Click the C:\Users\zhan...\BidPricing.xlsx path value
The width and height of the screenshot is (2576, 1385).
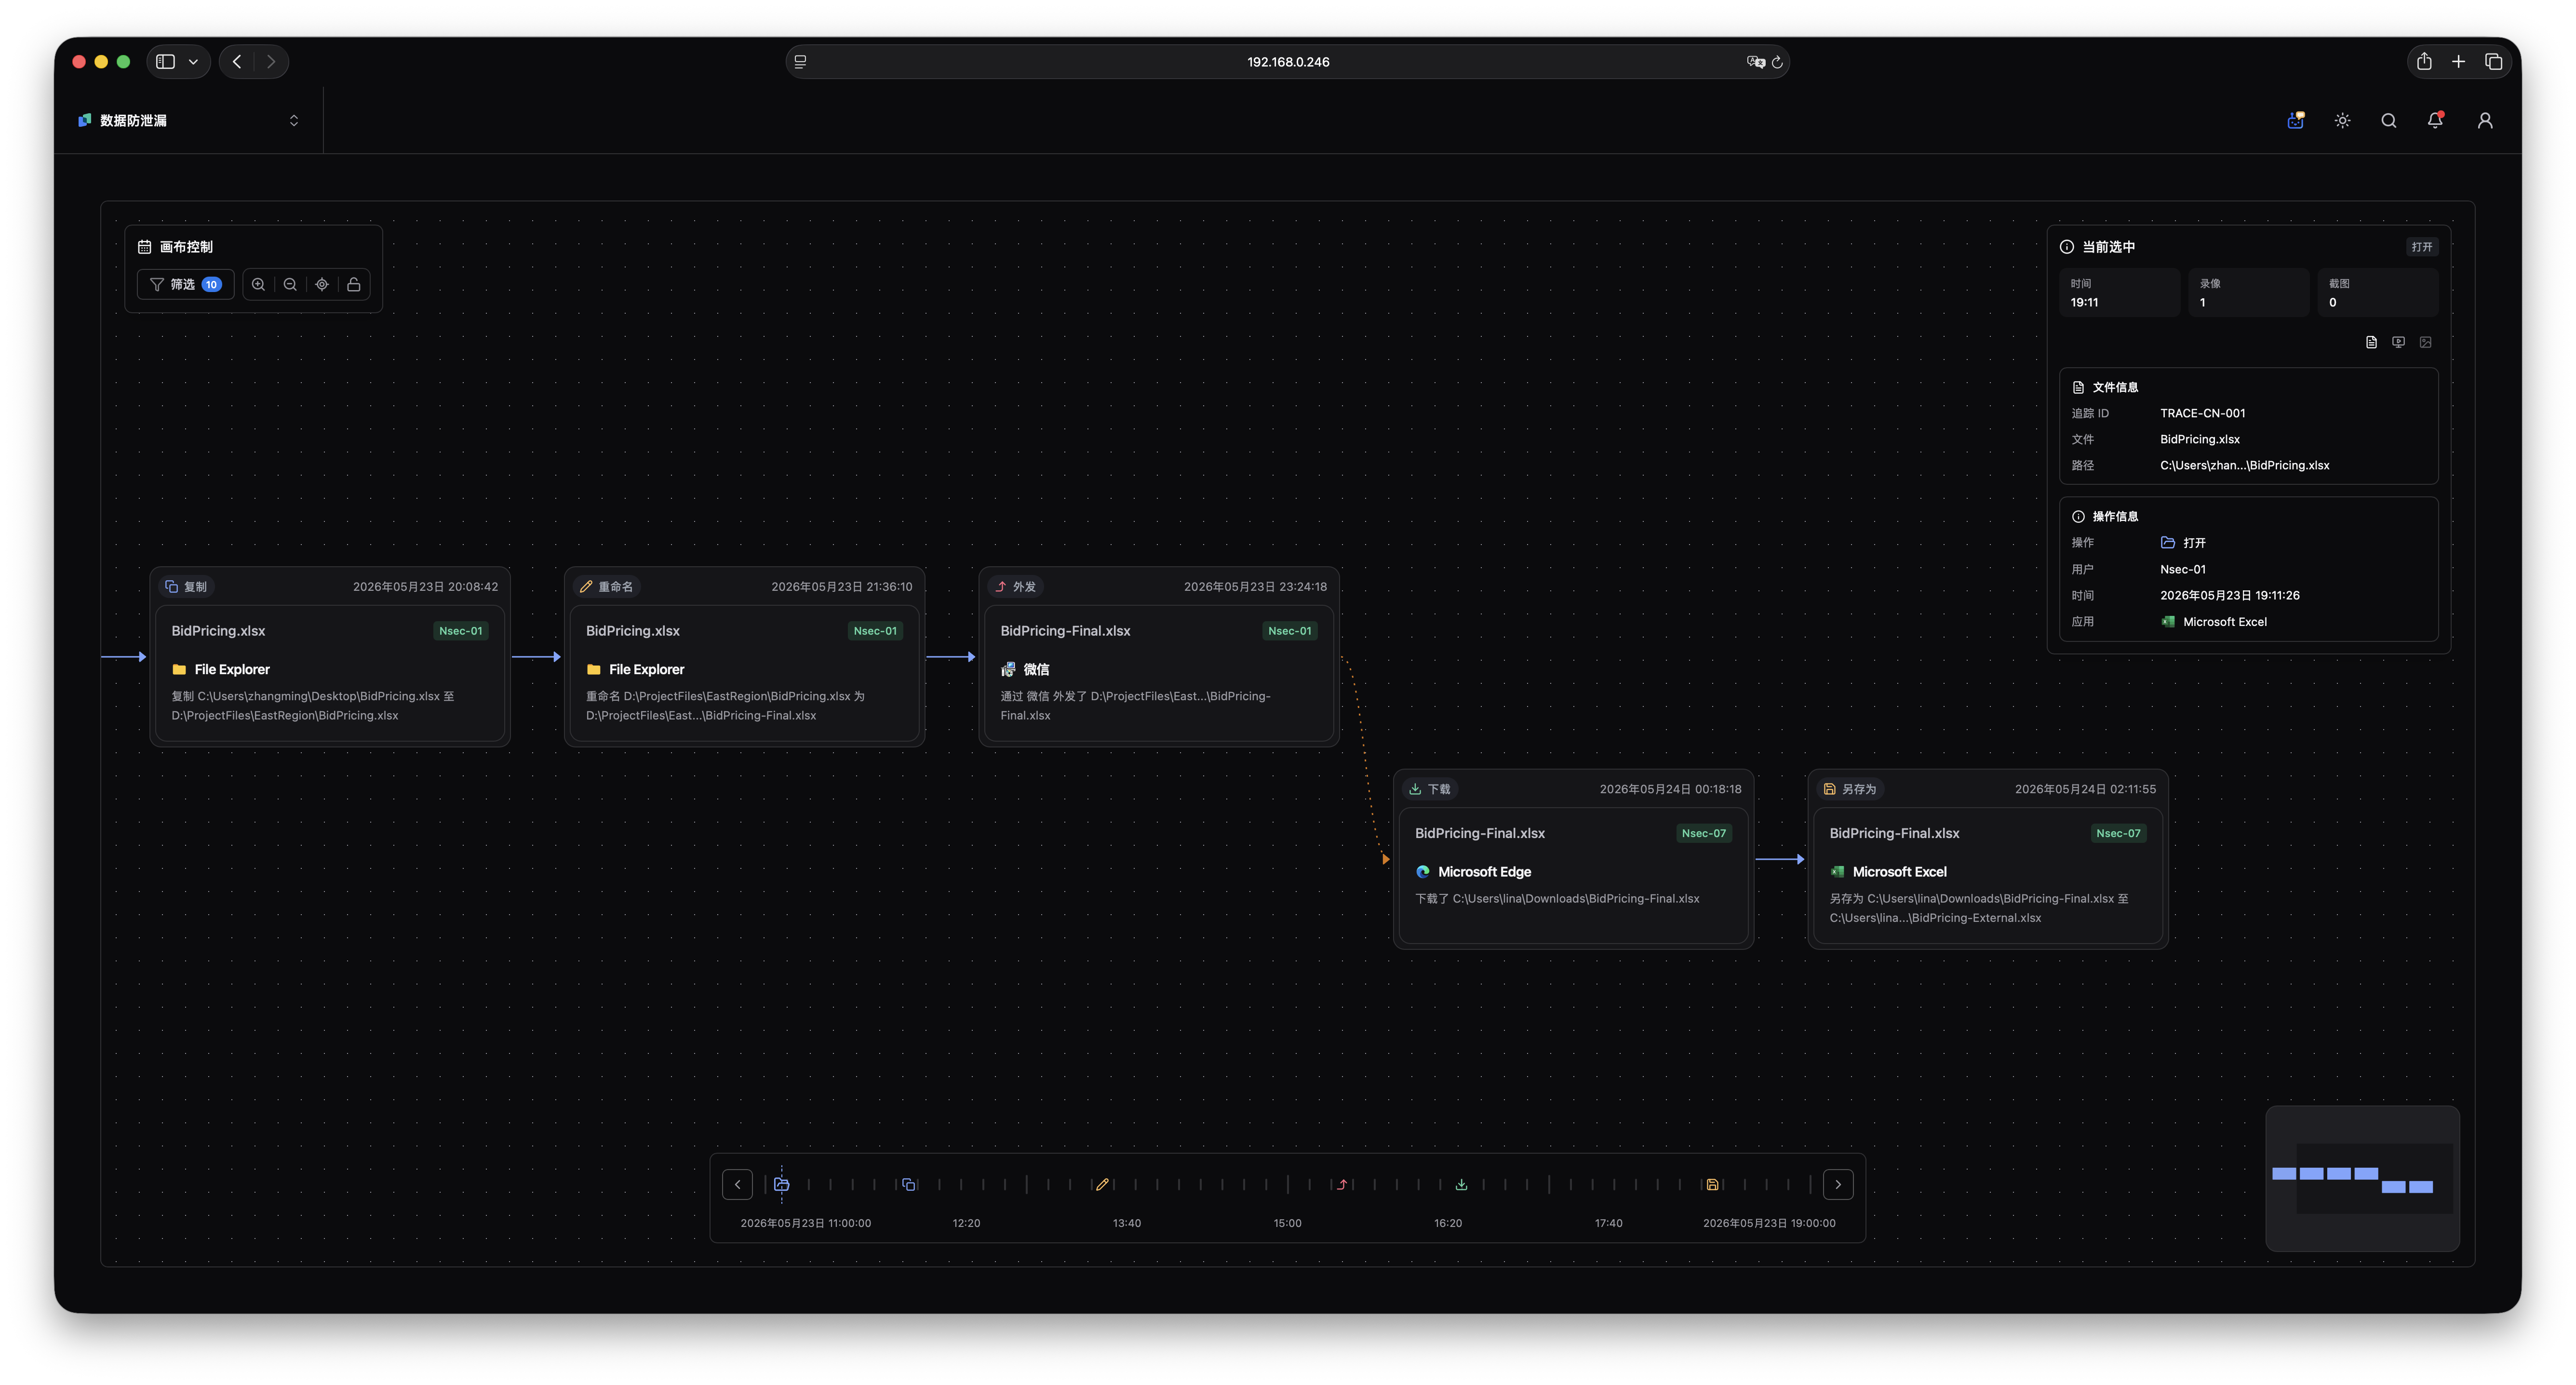[x=2244, y=465]
